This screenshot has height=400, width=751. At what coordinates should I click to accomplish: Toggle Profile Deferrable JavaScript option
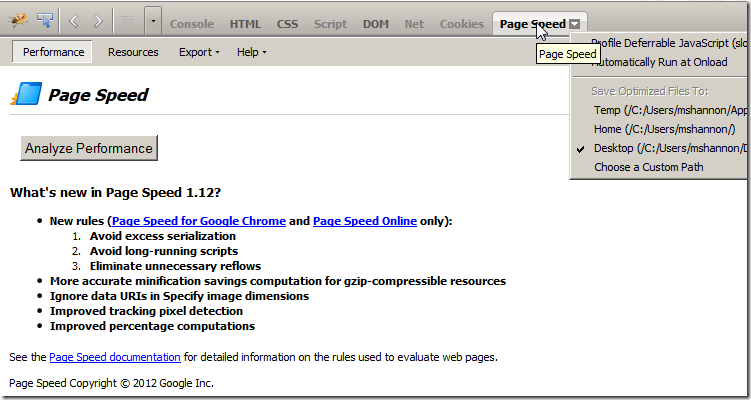(x=661, y=43)
